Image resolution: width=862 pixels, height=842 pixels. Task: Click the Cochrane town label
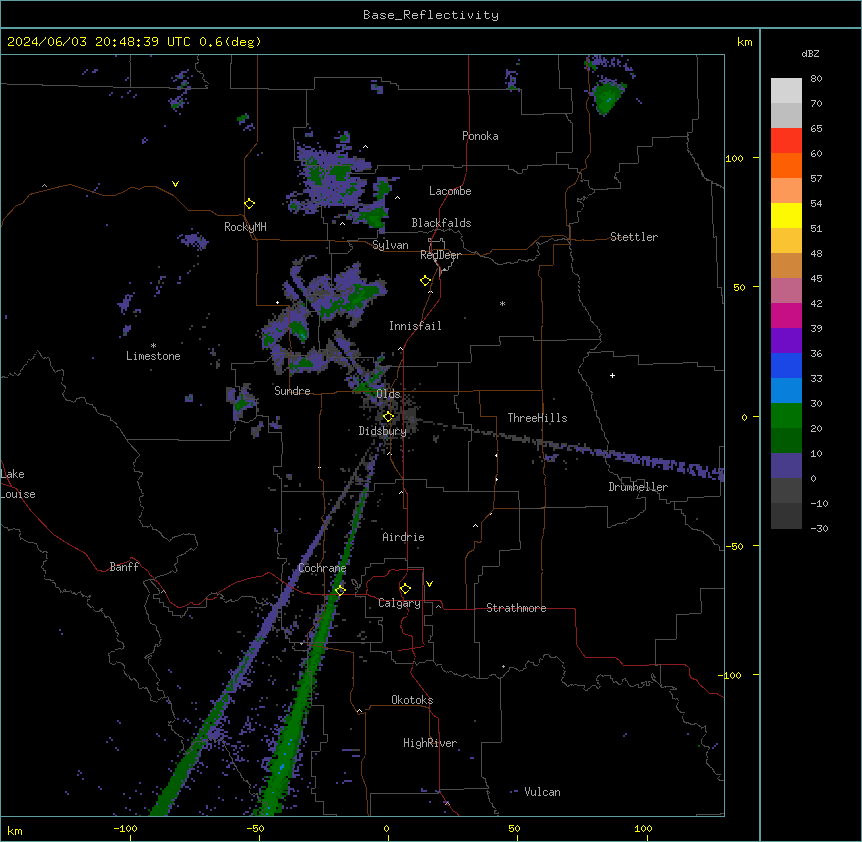(322, 568)
